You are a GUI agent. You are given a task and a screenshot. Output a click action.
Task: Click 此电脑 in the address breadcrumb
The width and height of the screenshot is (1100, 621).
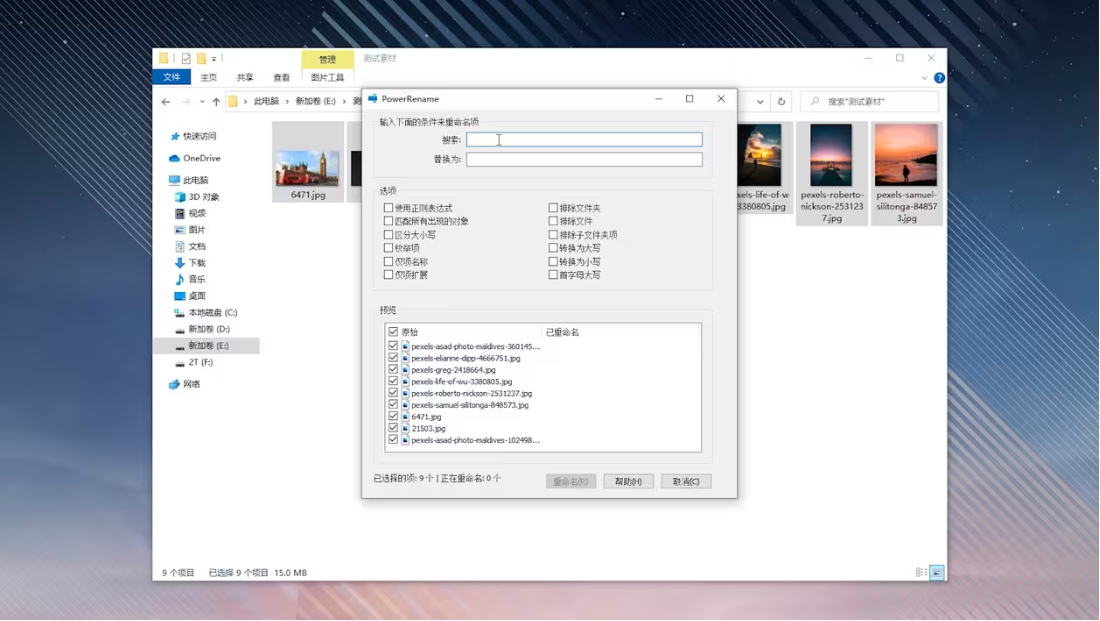(266, 102)
